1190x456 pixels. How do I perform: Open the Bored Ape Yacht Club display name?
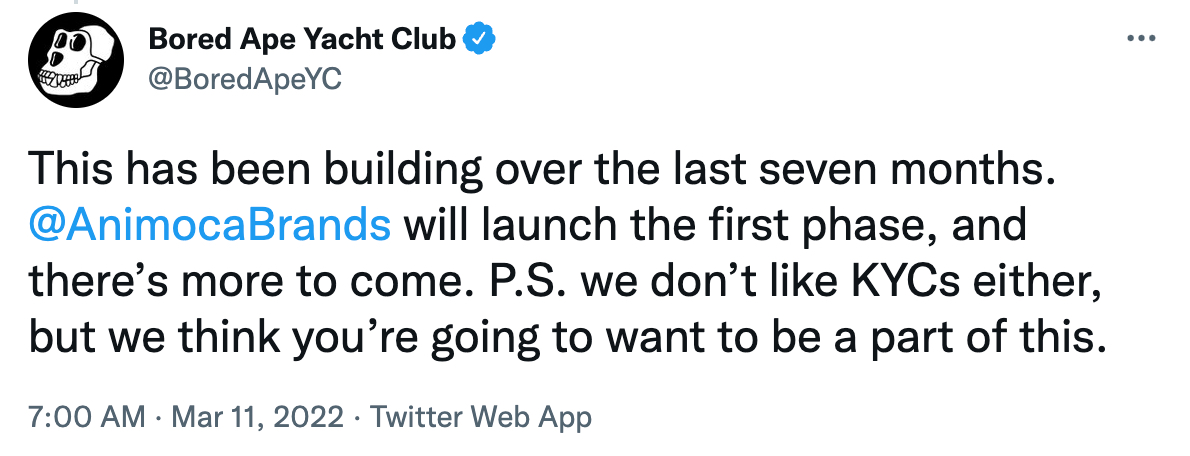pyautogui.click(x=303, y=38)
